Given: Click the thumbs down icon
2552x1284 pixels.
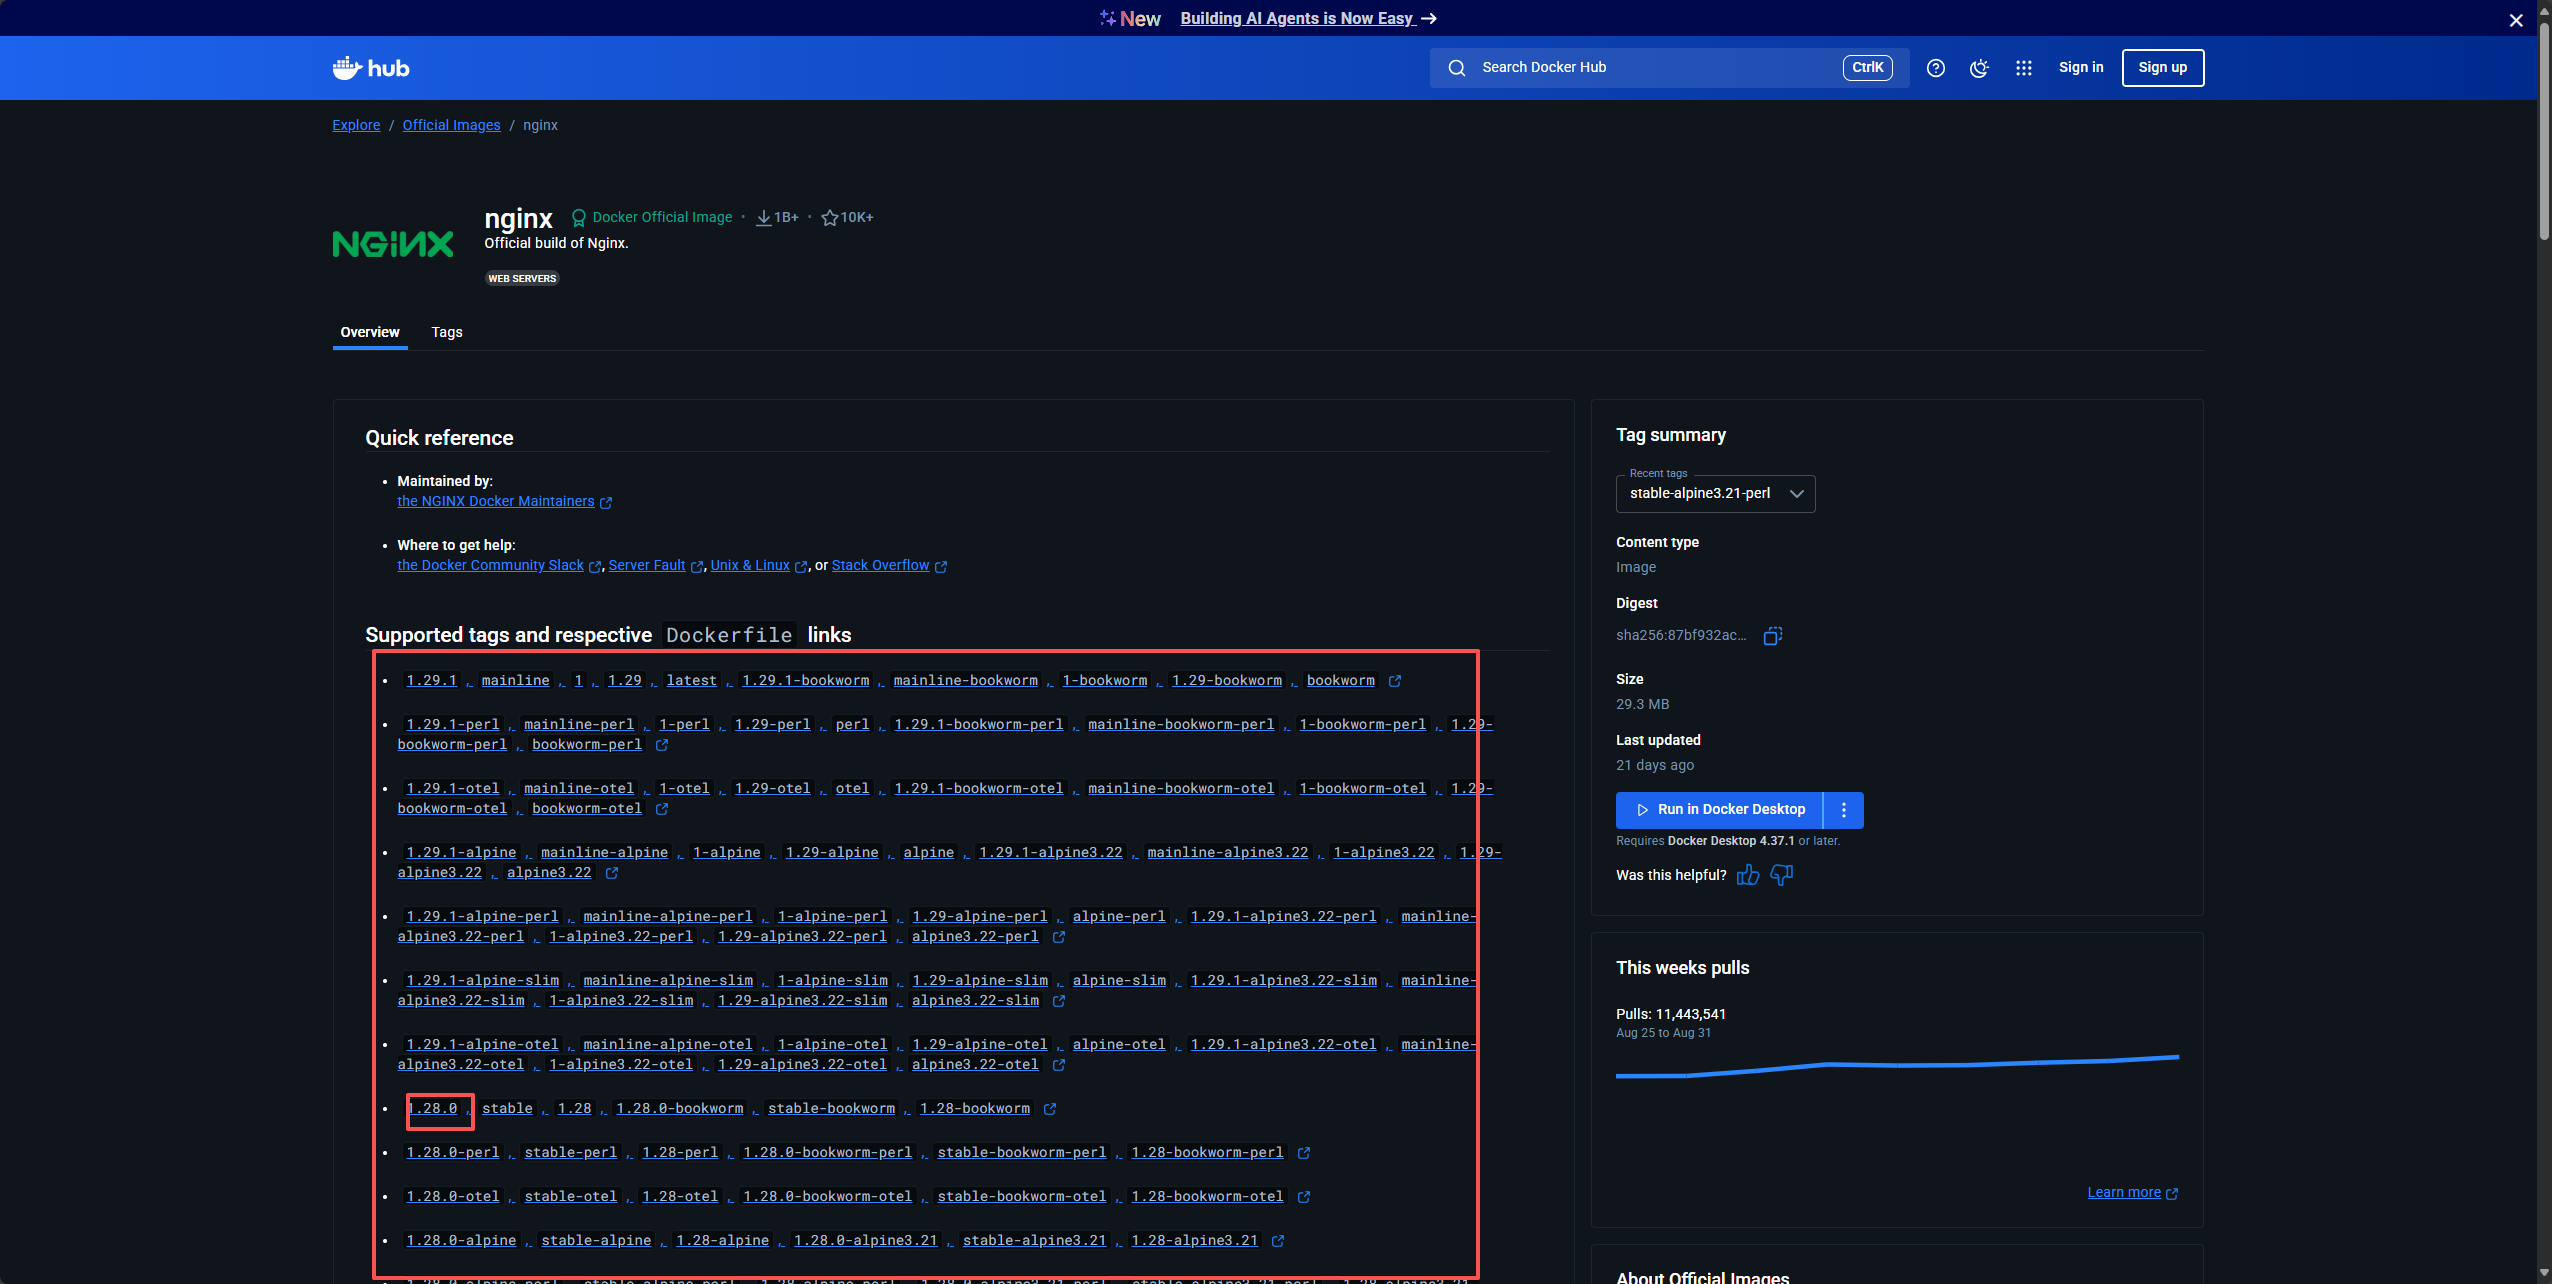Looking at the screenshot, I should coord(1782,876).
